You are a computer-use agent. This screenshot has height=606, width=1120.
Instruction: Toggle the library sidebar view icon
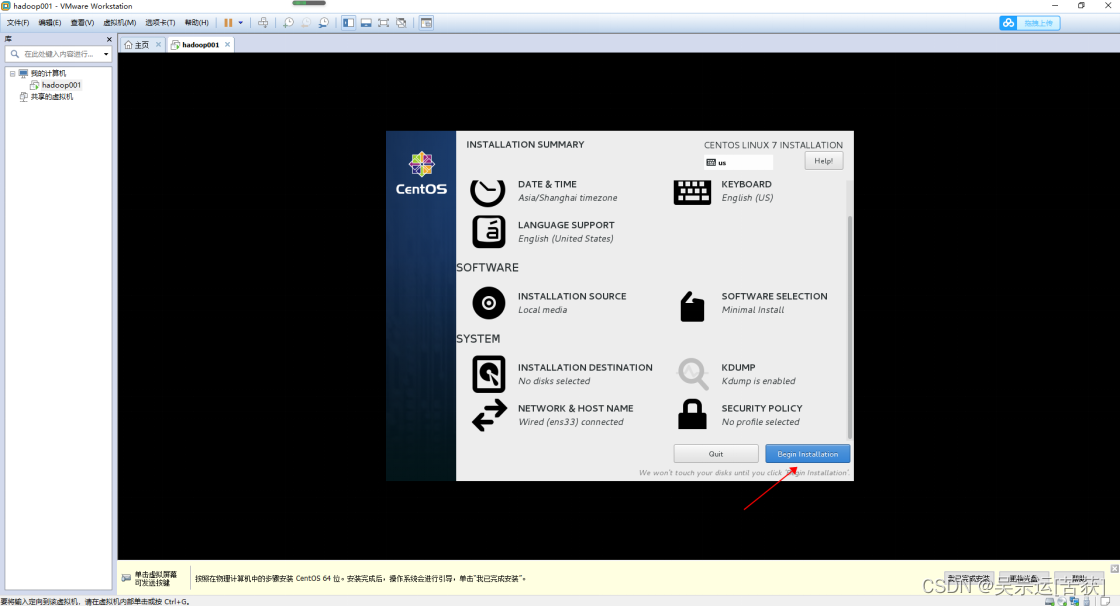(348, 23)
